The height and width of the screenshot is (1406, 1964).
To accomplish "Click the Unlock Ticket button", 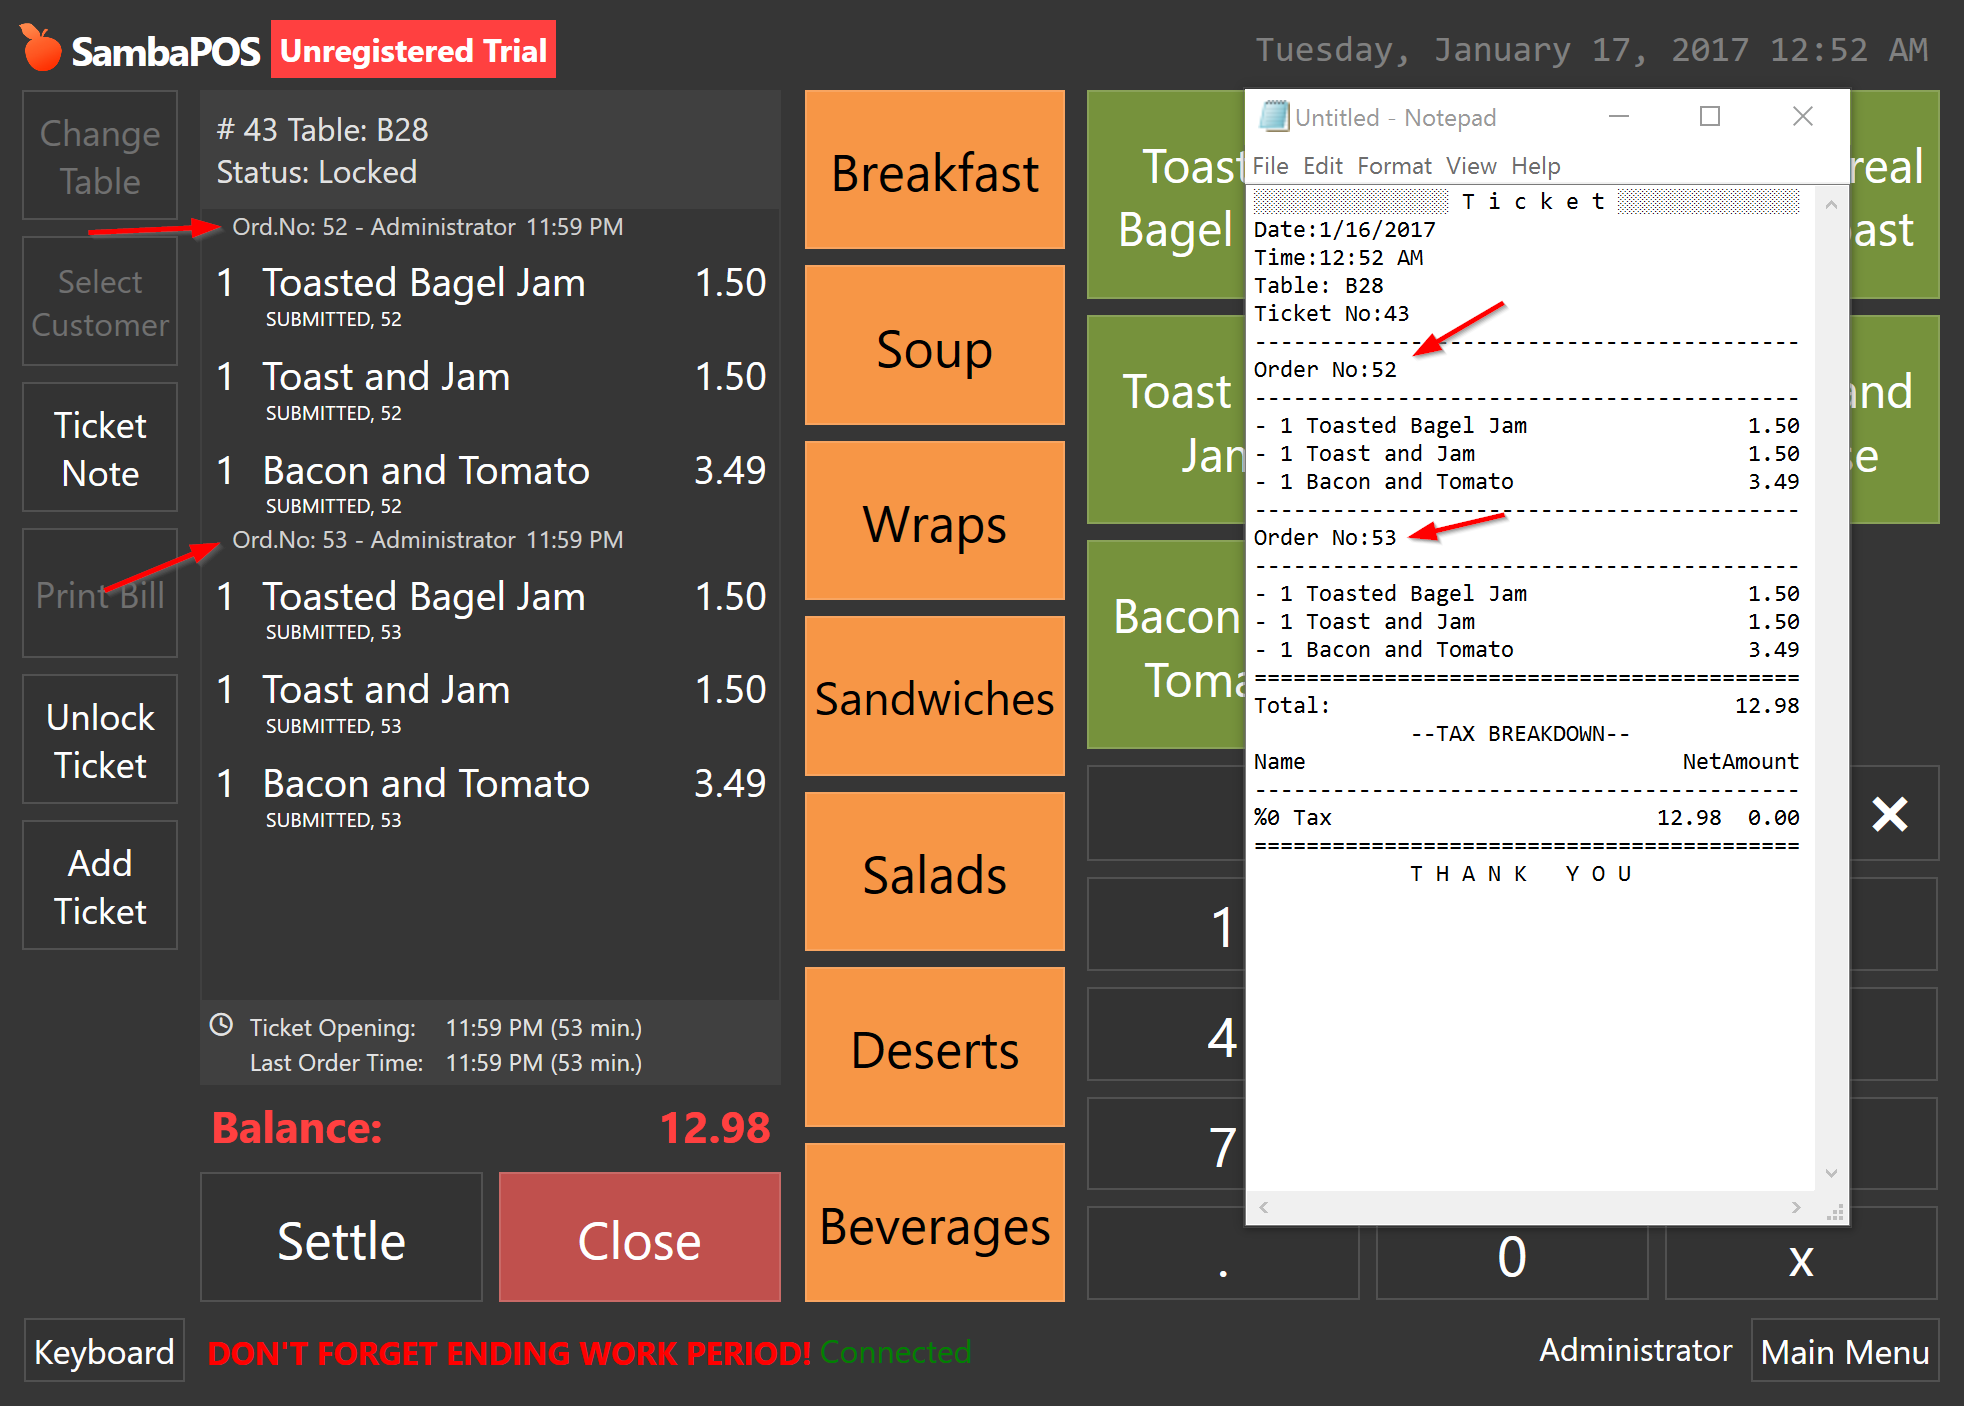I will (100, 740).
